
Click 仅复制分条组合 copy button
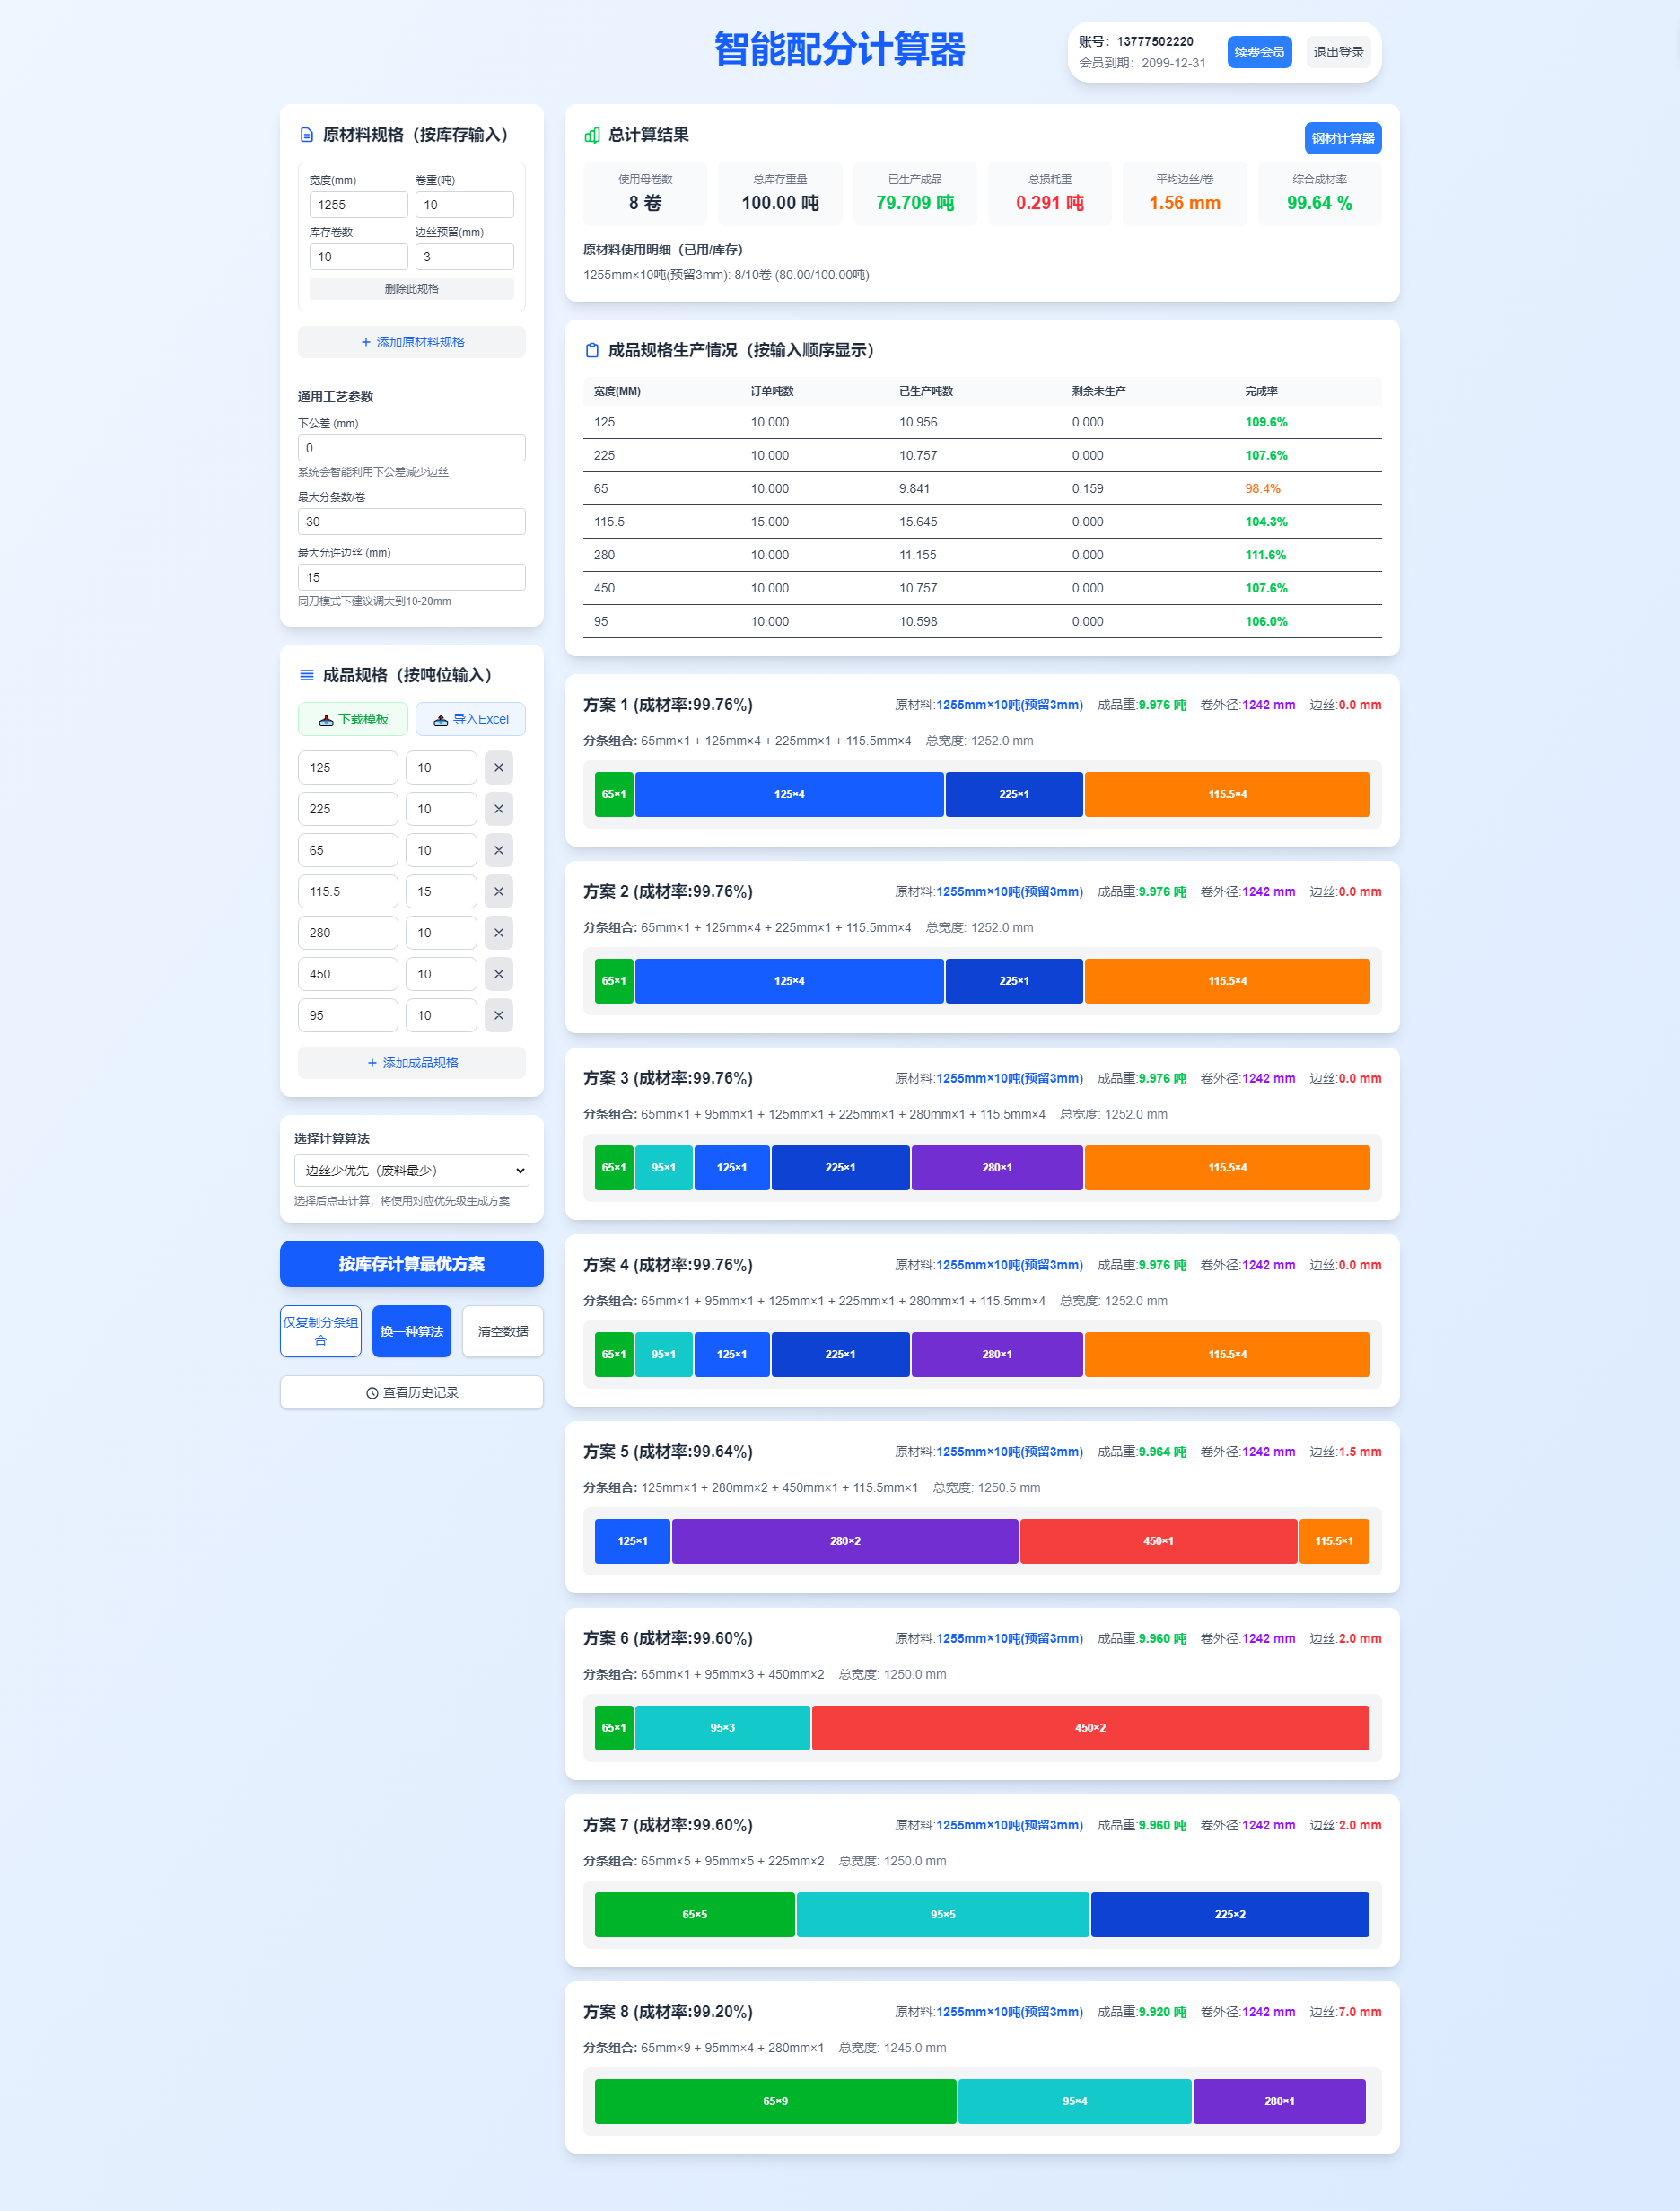[x=320, y=1331]
